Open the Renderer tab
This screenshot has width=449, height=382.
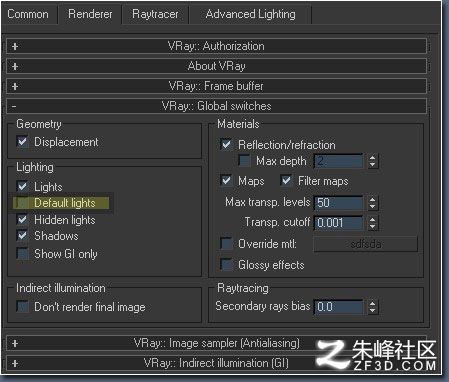(x=90, y=14)
